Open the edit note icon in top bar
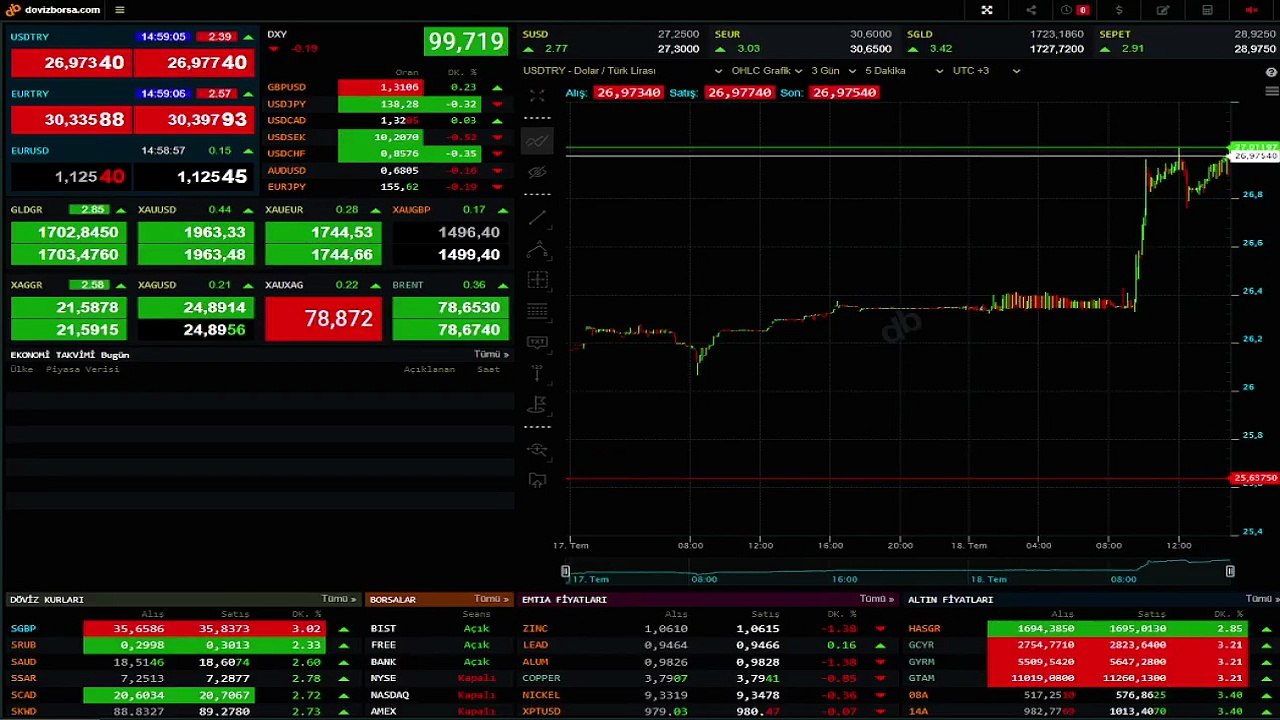The image size is (1280, 720). coord(1163,10)
